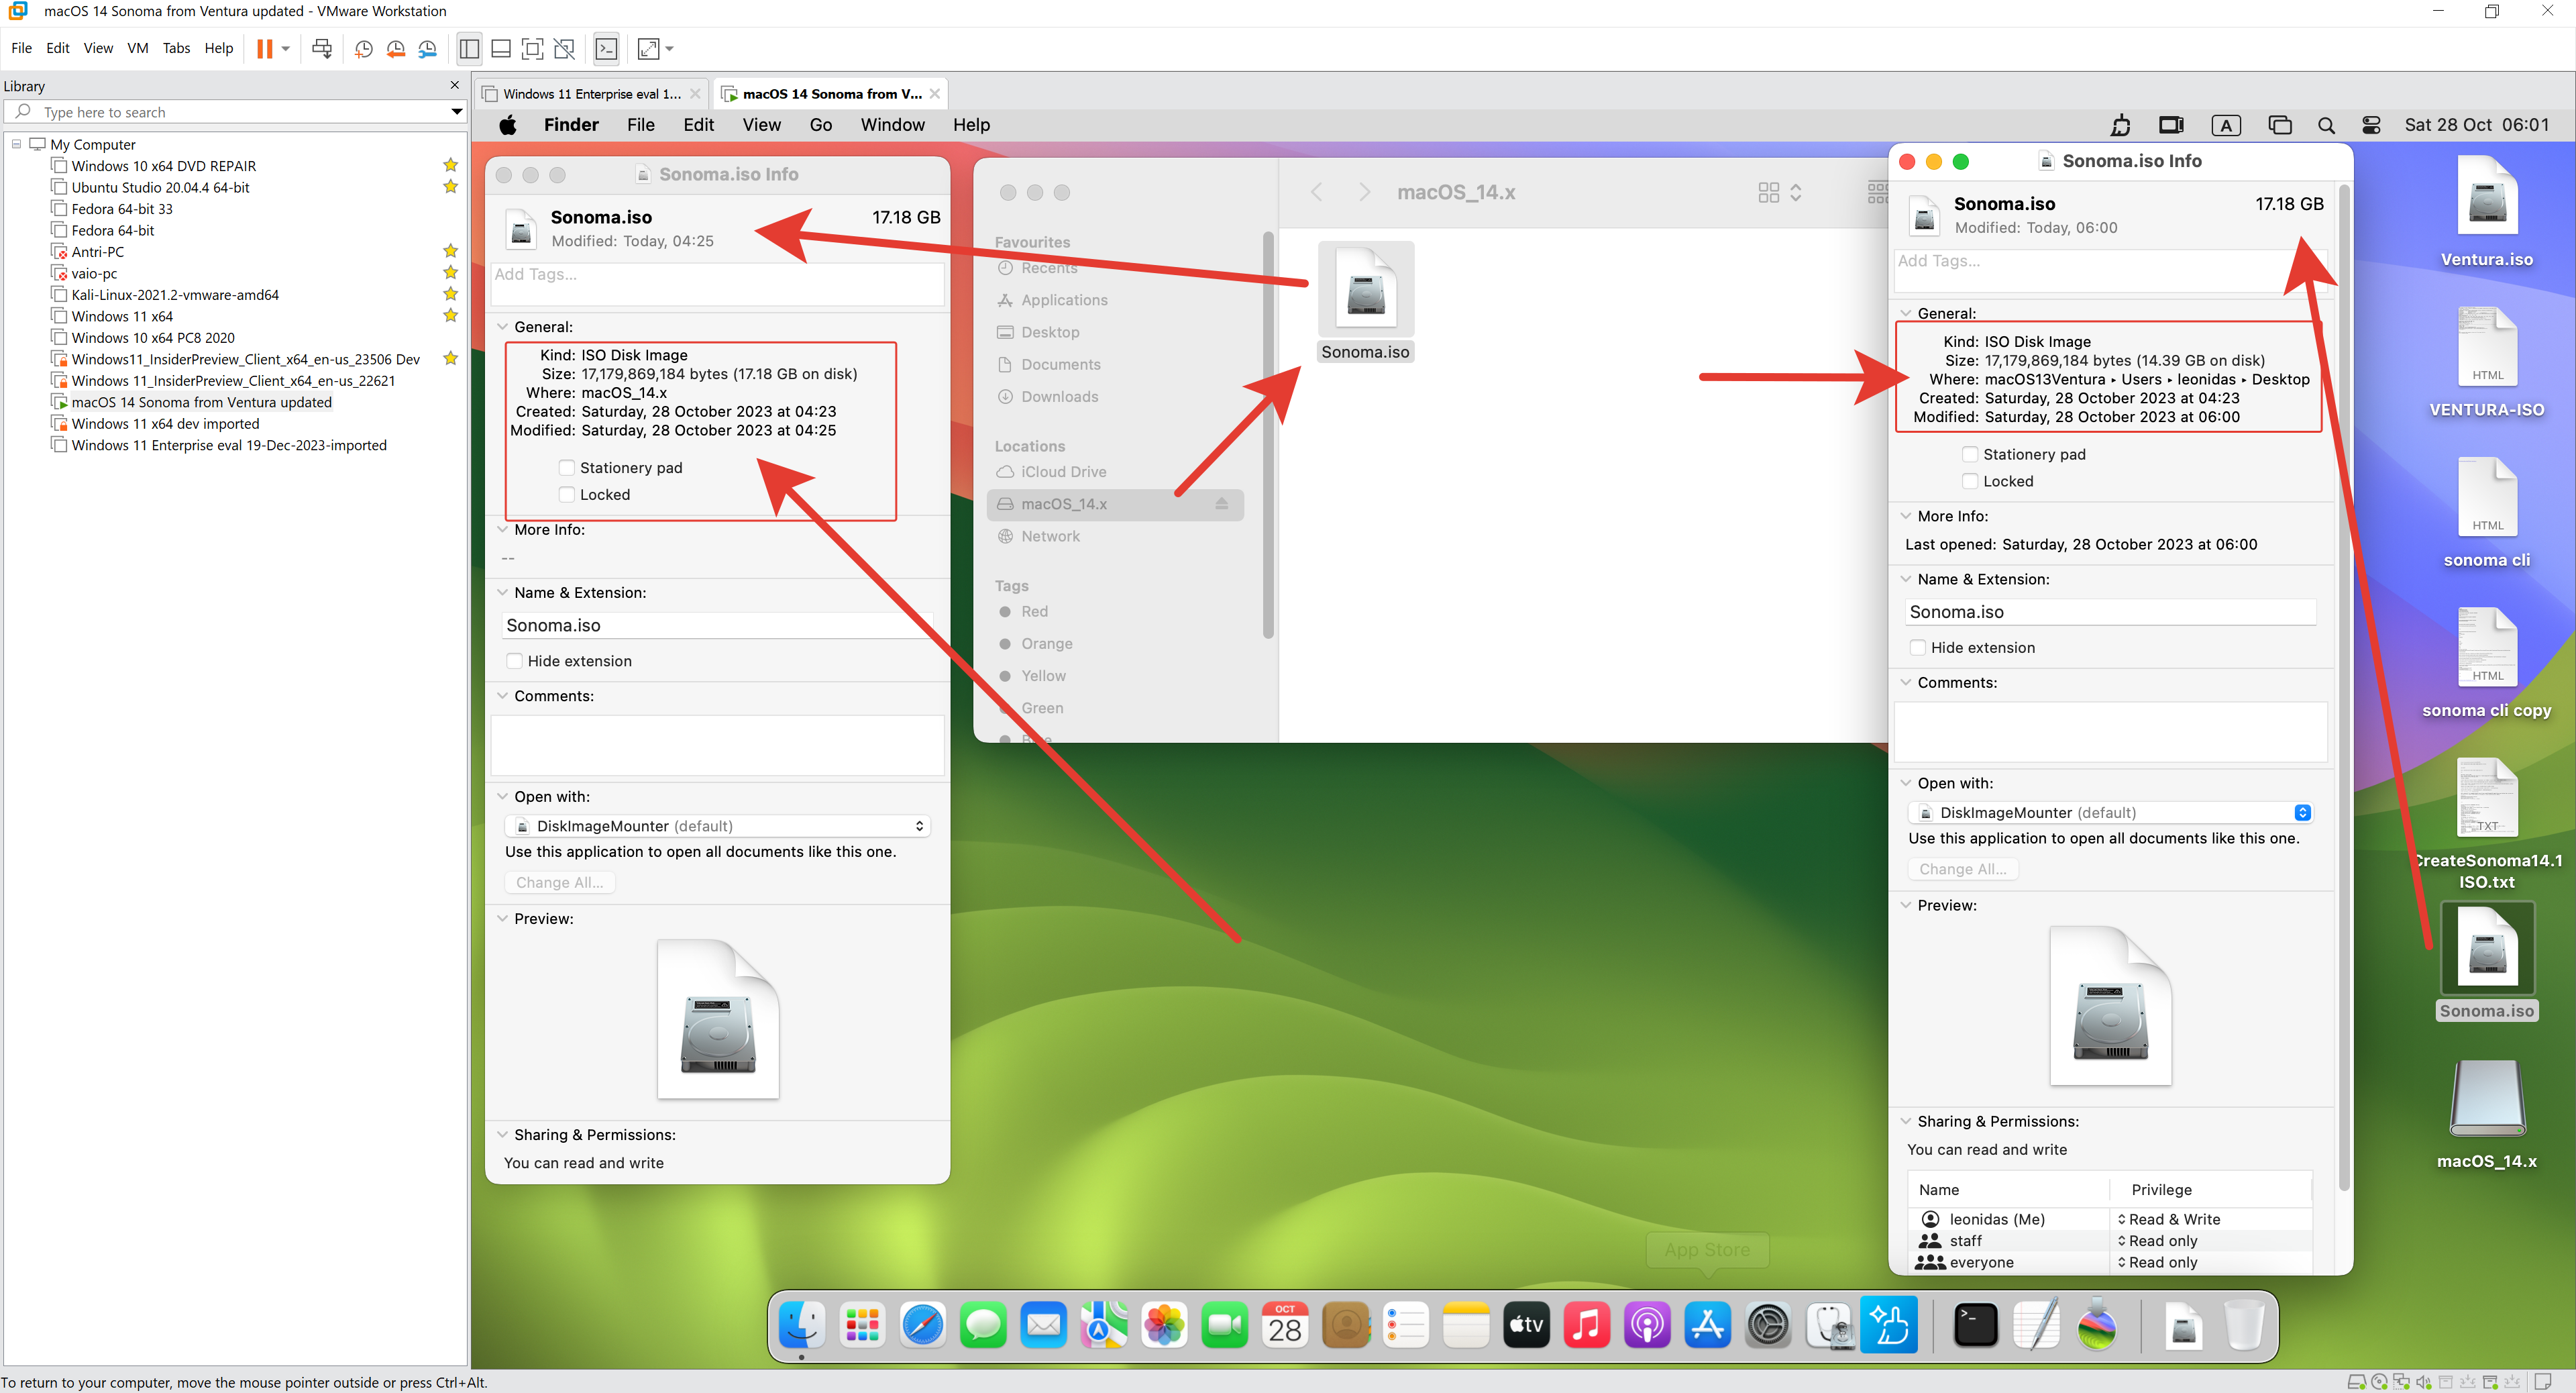Open the Library search dropdown arrow
The height and width of the screenshot is (1393, 2576).
pyautogui.click(x=456, y=112)
